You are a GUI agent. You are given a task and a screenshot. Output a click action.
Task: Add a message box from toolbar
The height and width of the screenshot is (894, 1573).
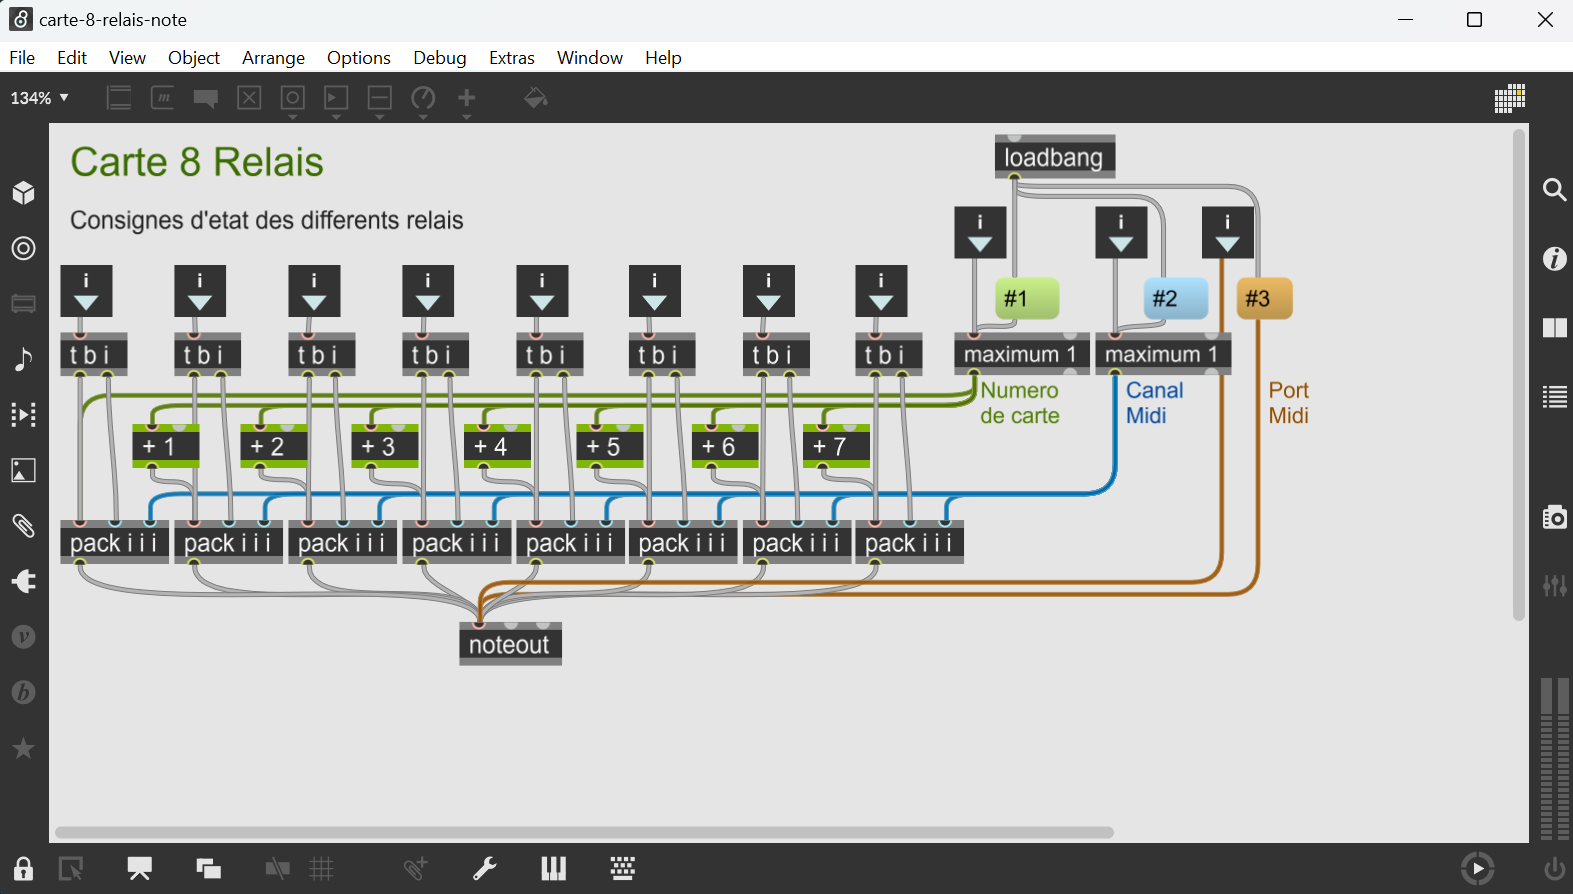tap(162, 98)
